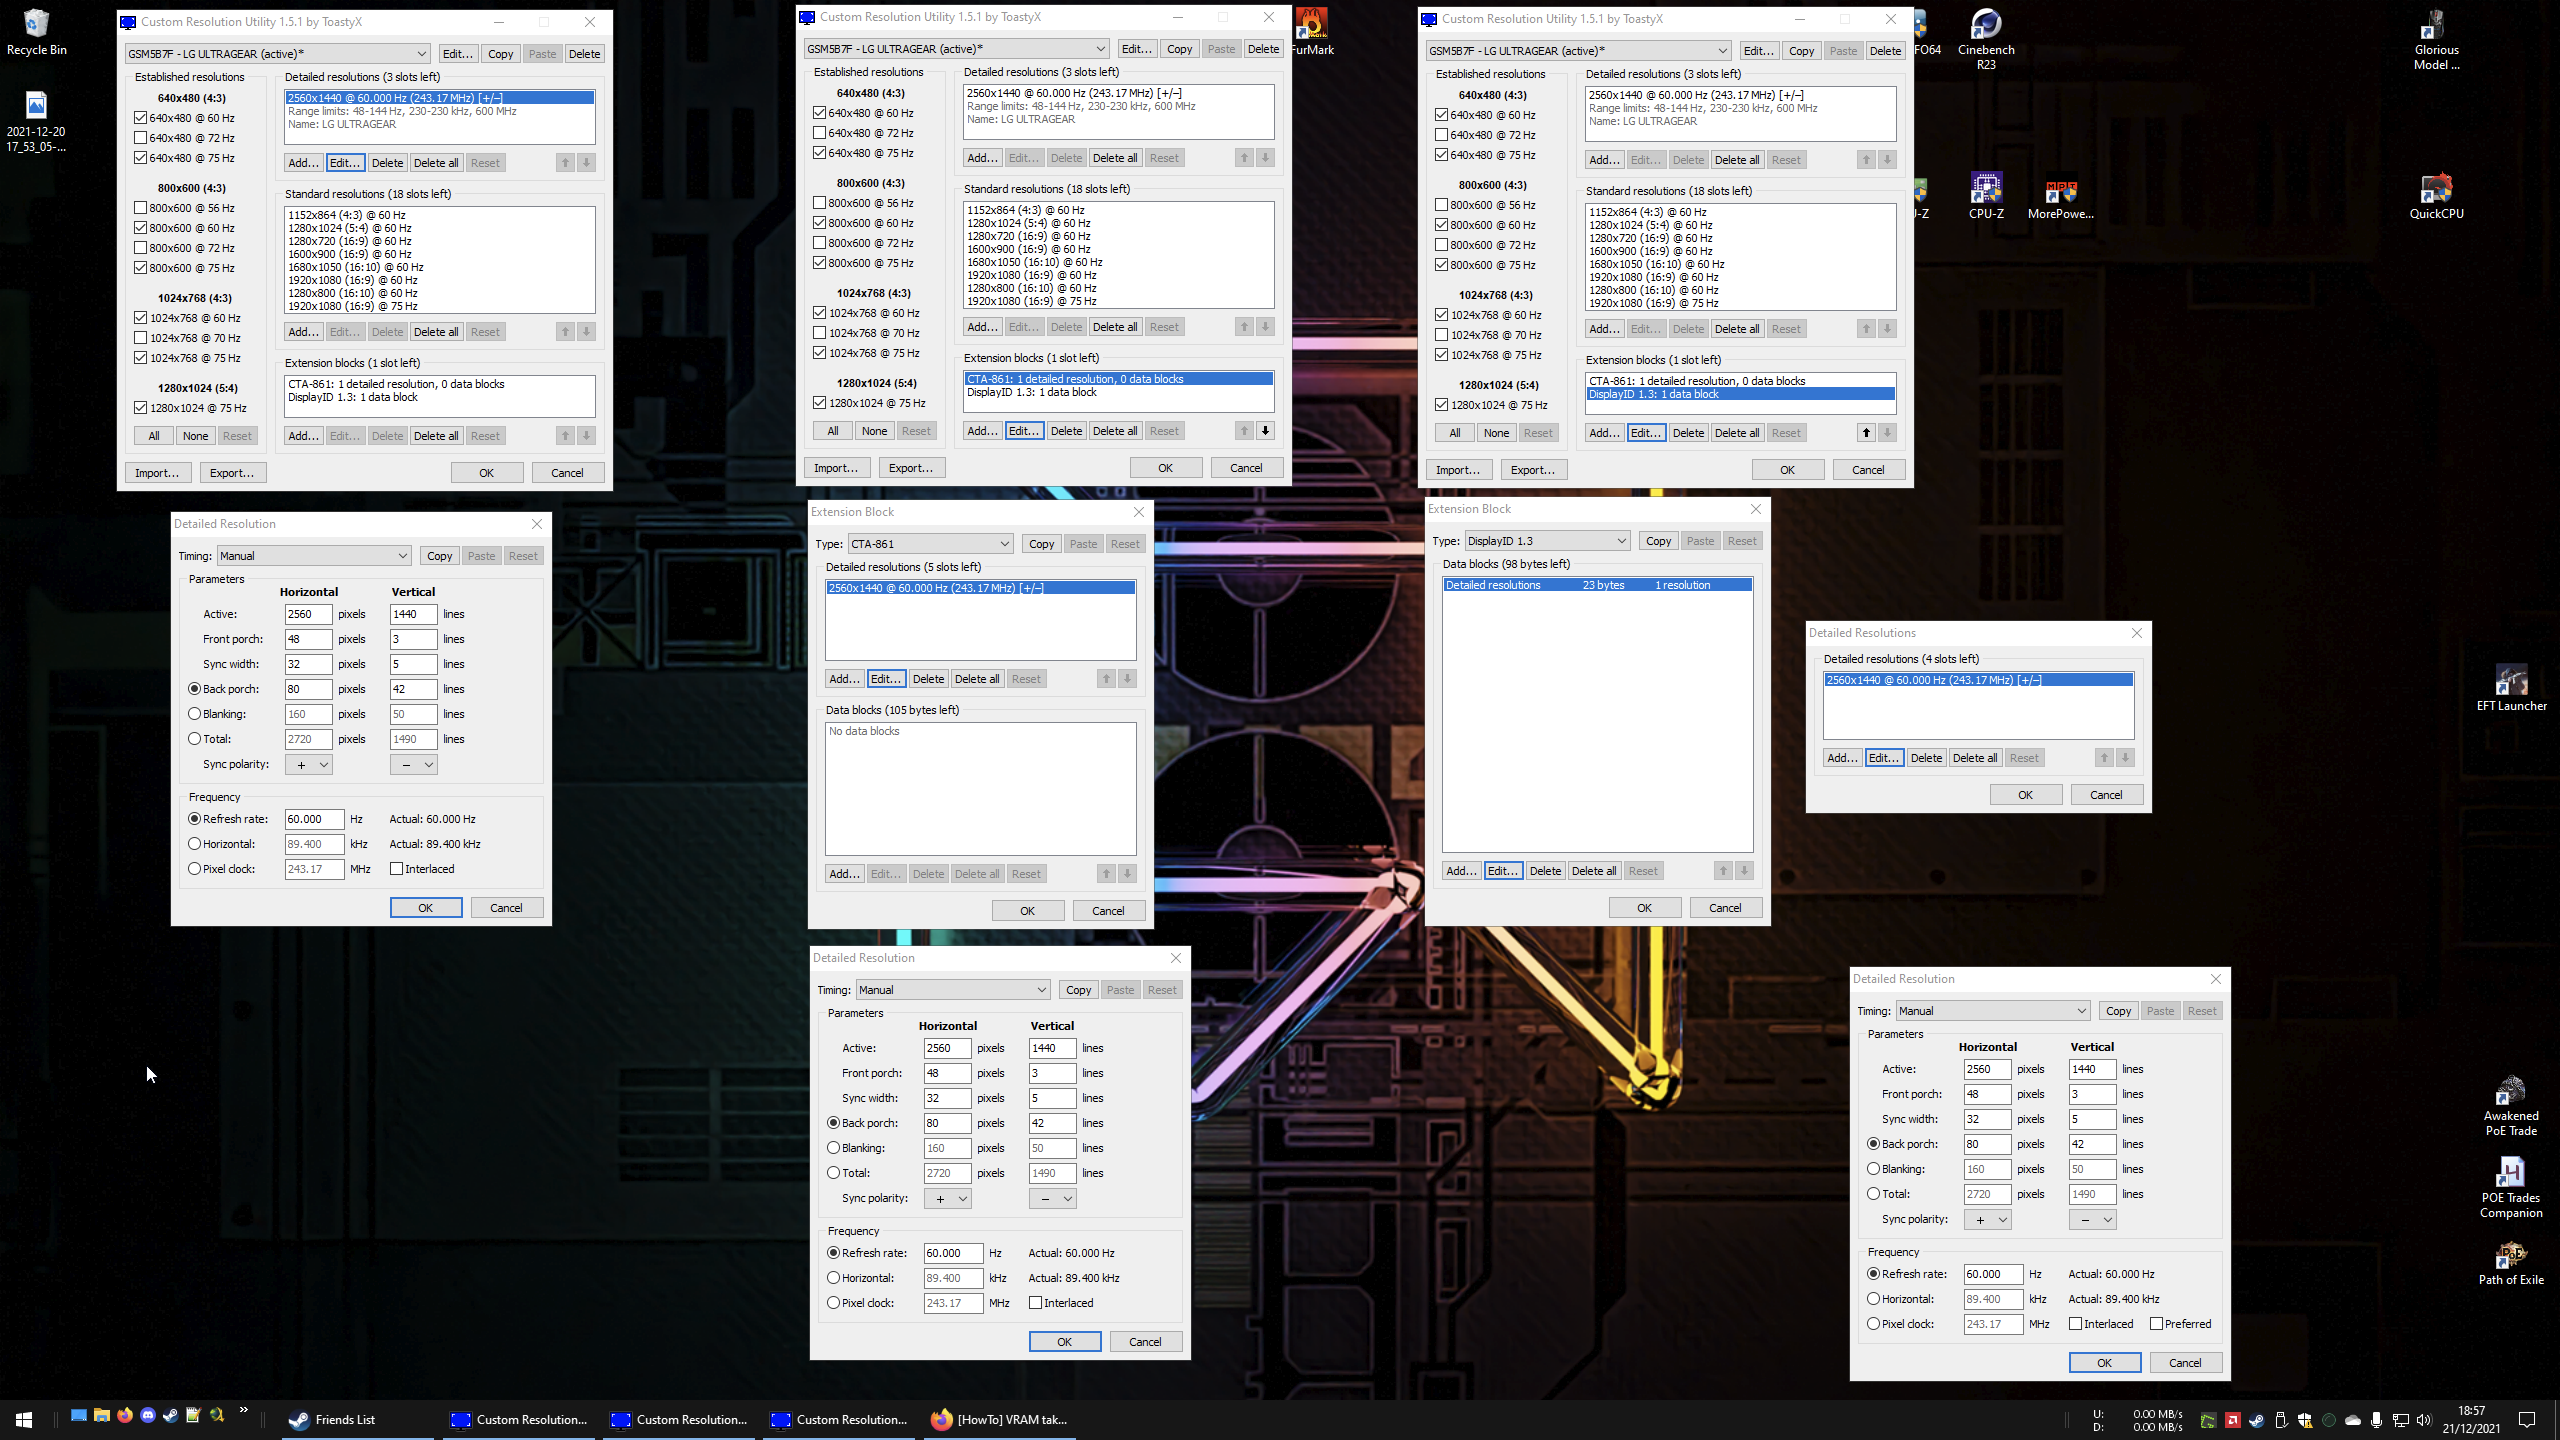Open the clock showing 18:57 in taskbar

click(2471, 1420)
